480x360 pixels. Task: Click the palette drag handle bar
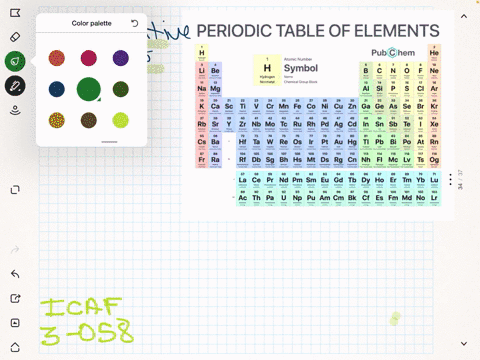[x=109, y=142]
